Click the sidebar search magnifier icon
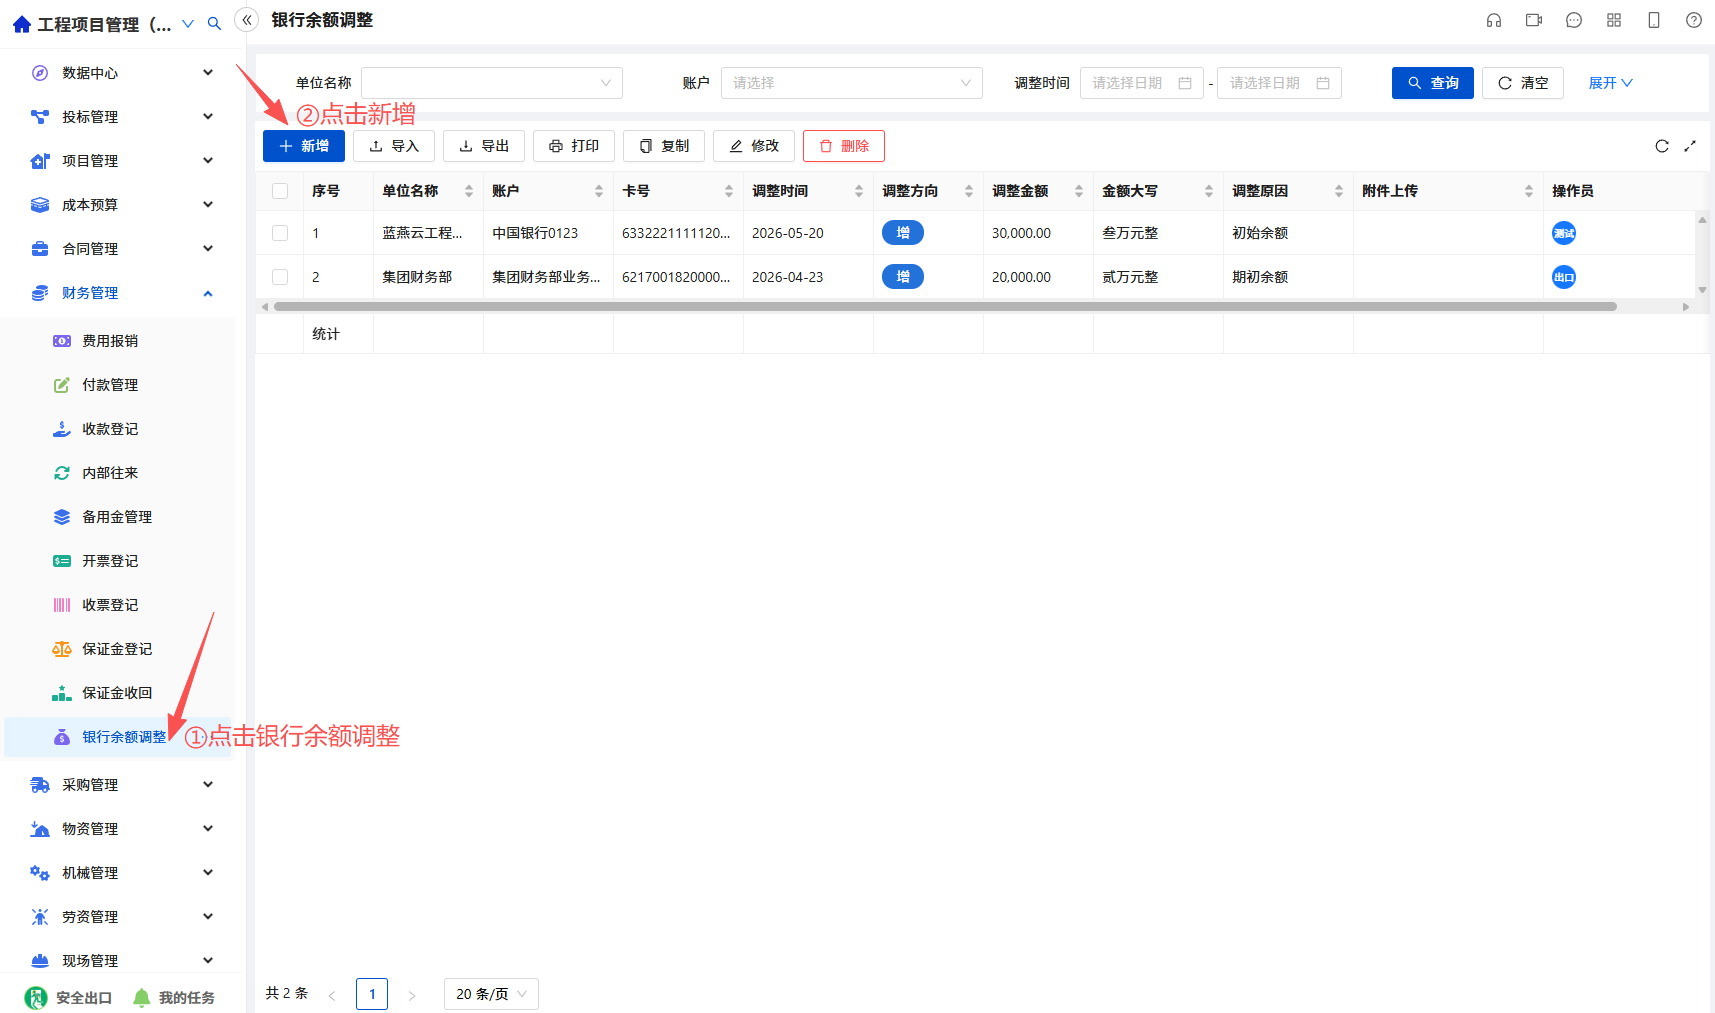The image size is (1715, 1013). (214, 24)
